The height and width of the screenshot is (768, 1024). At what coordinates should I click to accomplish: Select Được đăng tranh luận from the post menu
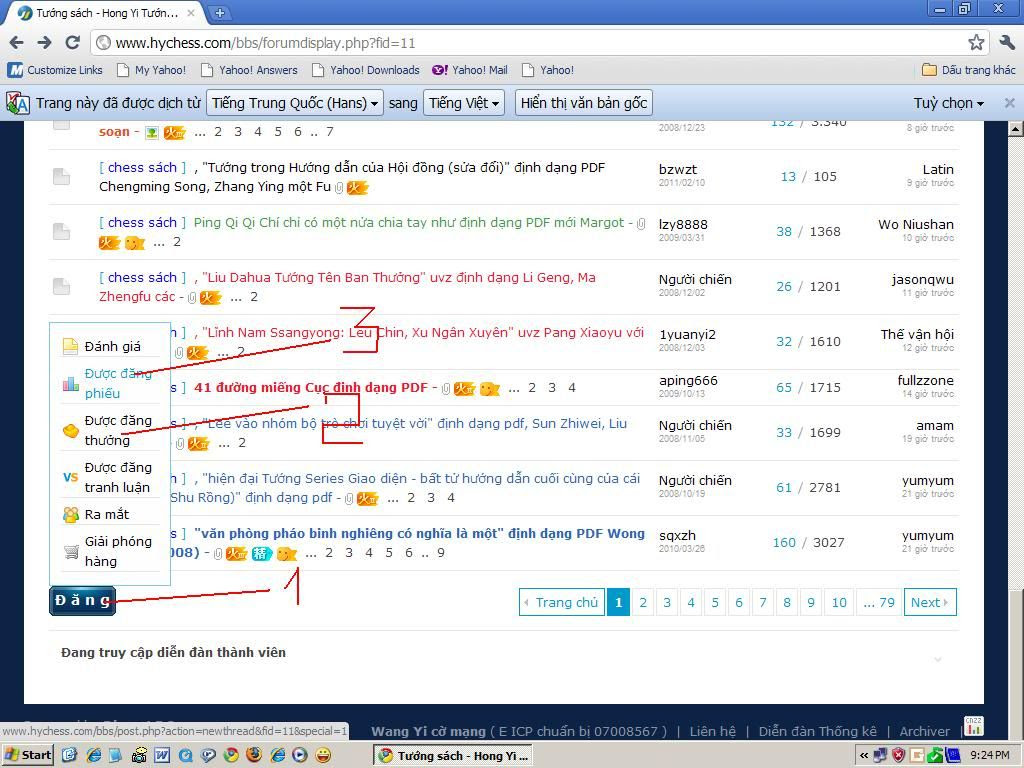[110, 477]
